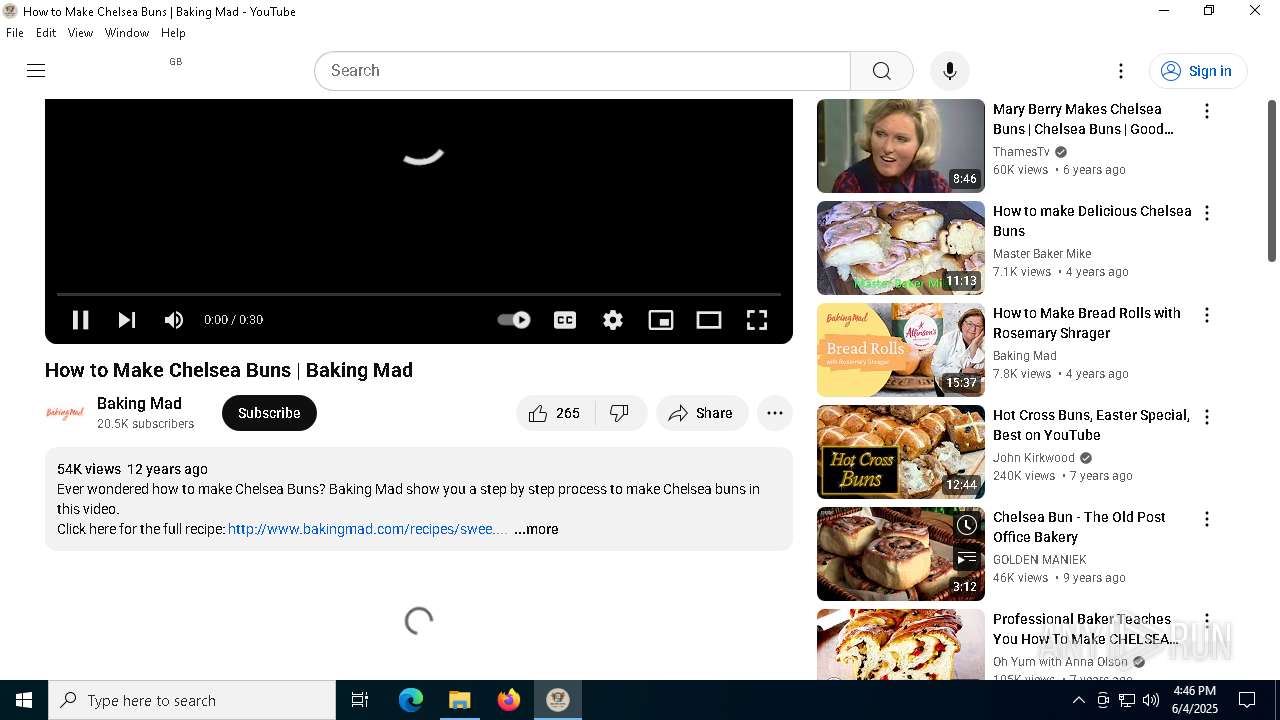1280x720 pixels.
Task: Expand the description with ...more
Action: coord(536,529)
